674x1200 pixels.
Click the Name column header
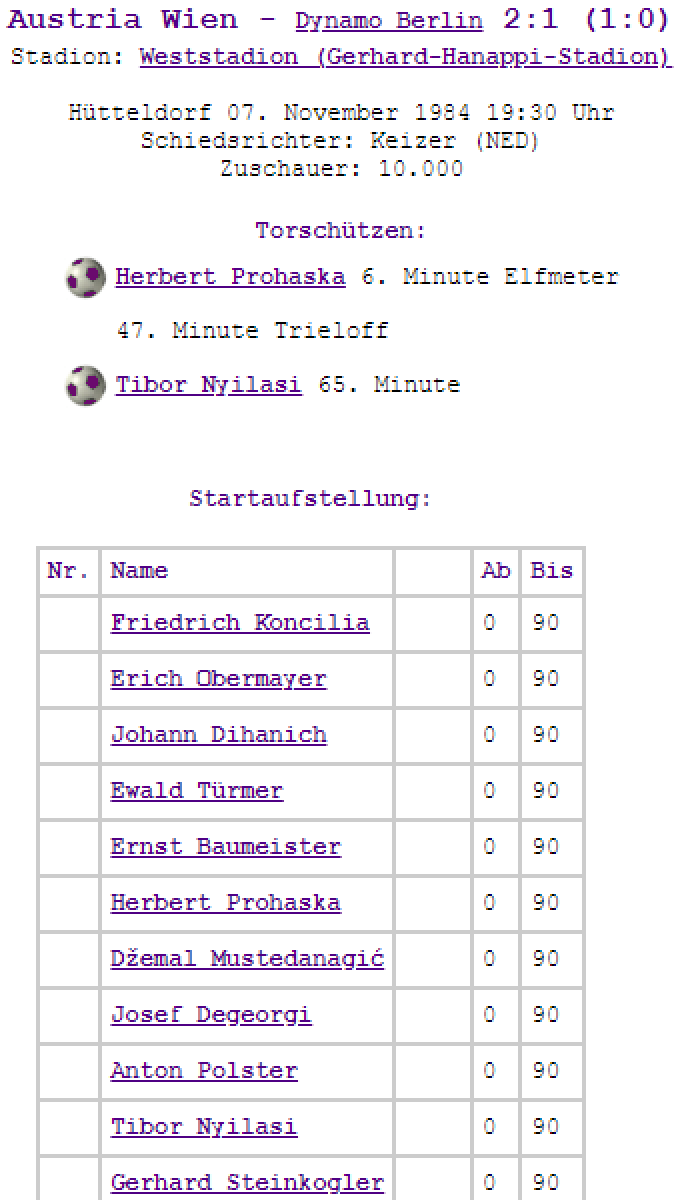pyautogui.click(x=139, y=571)
